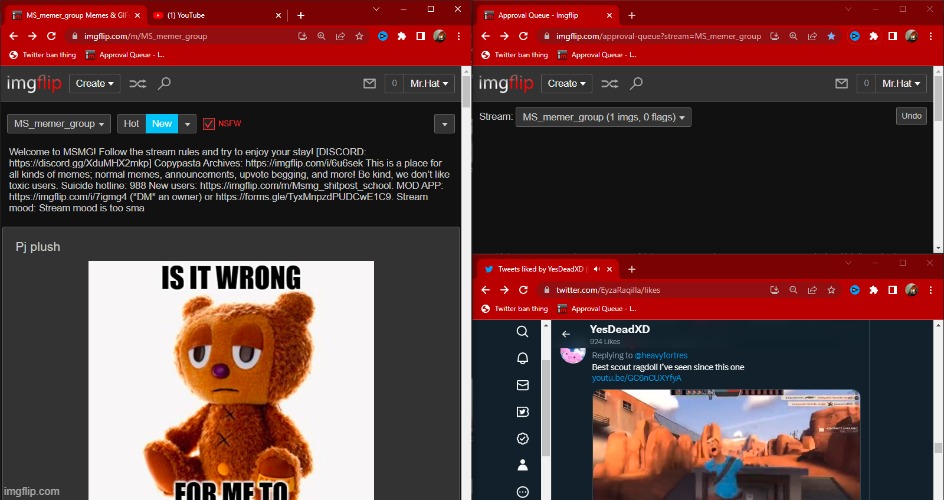Viewport: 944px width, 500px height.
Task: Open tab search chevron in MS_memer_group window
Action: pyautogui.click(x=376, y=9)
